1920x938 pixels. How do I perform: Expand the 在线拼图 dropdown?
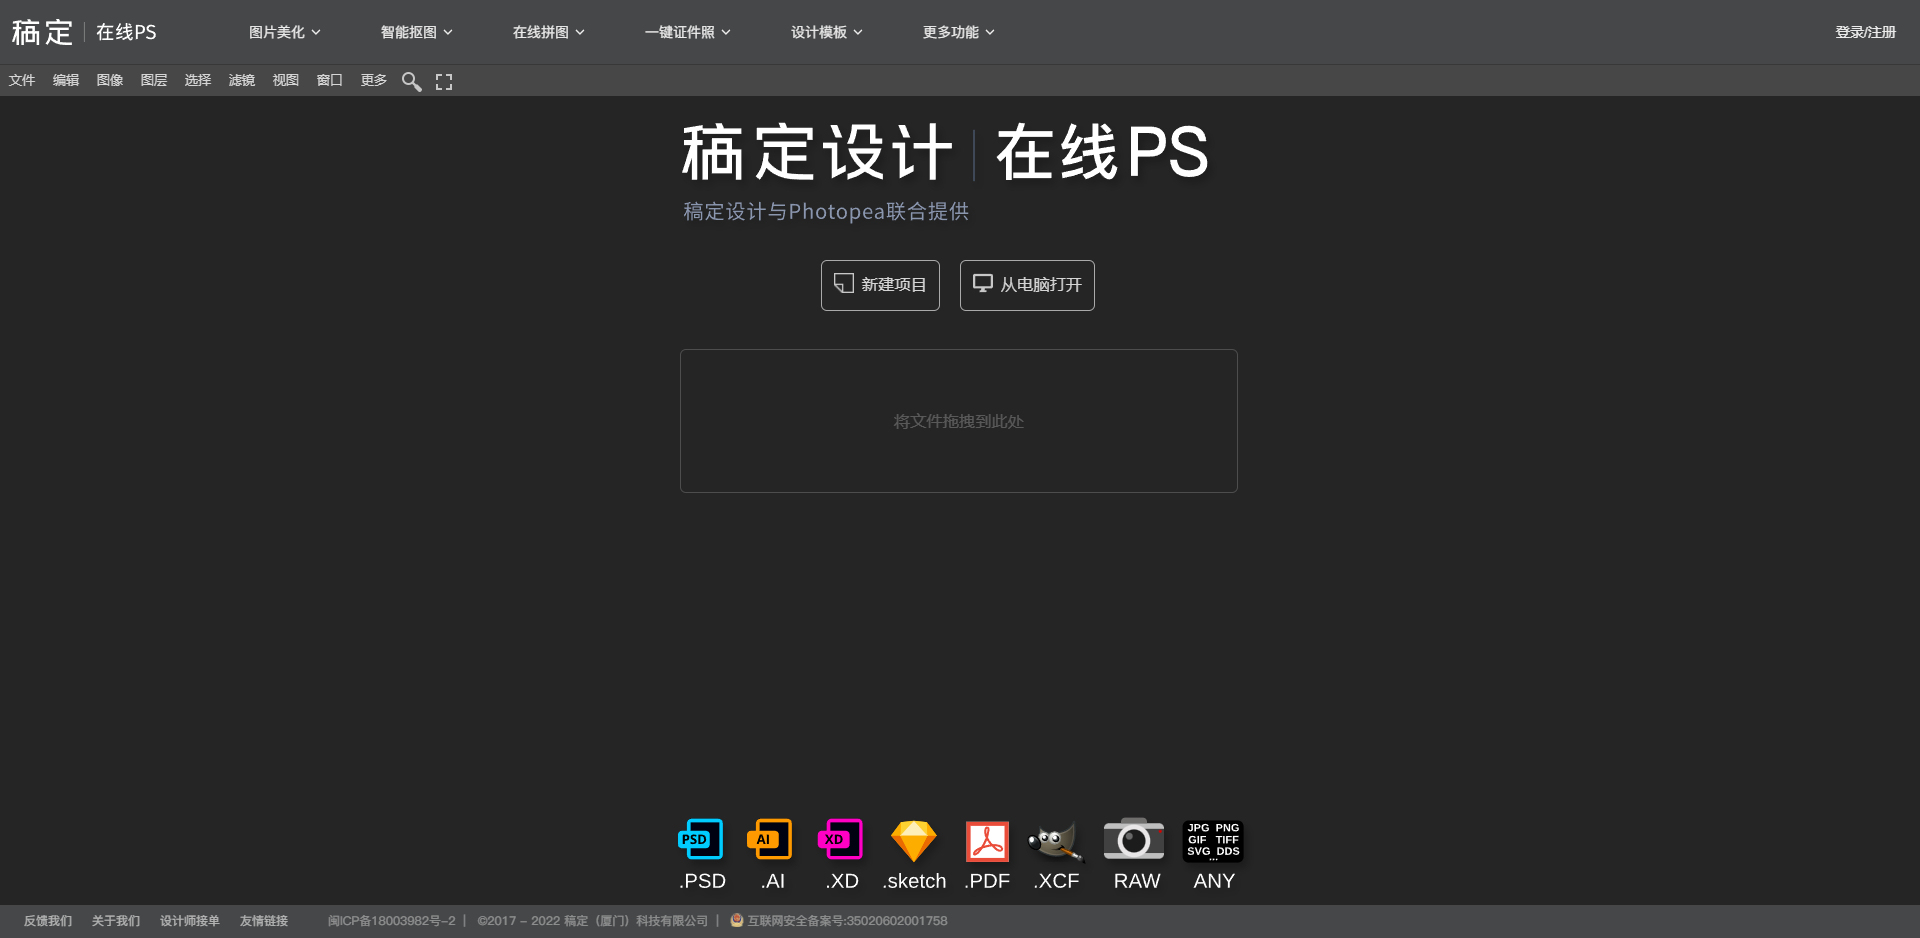[549, 32]
